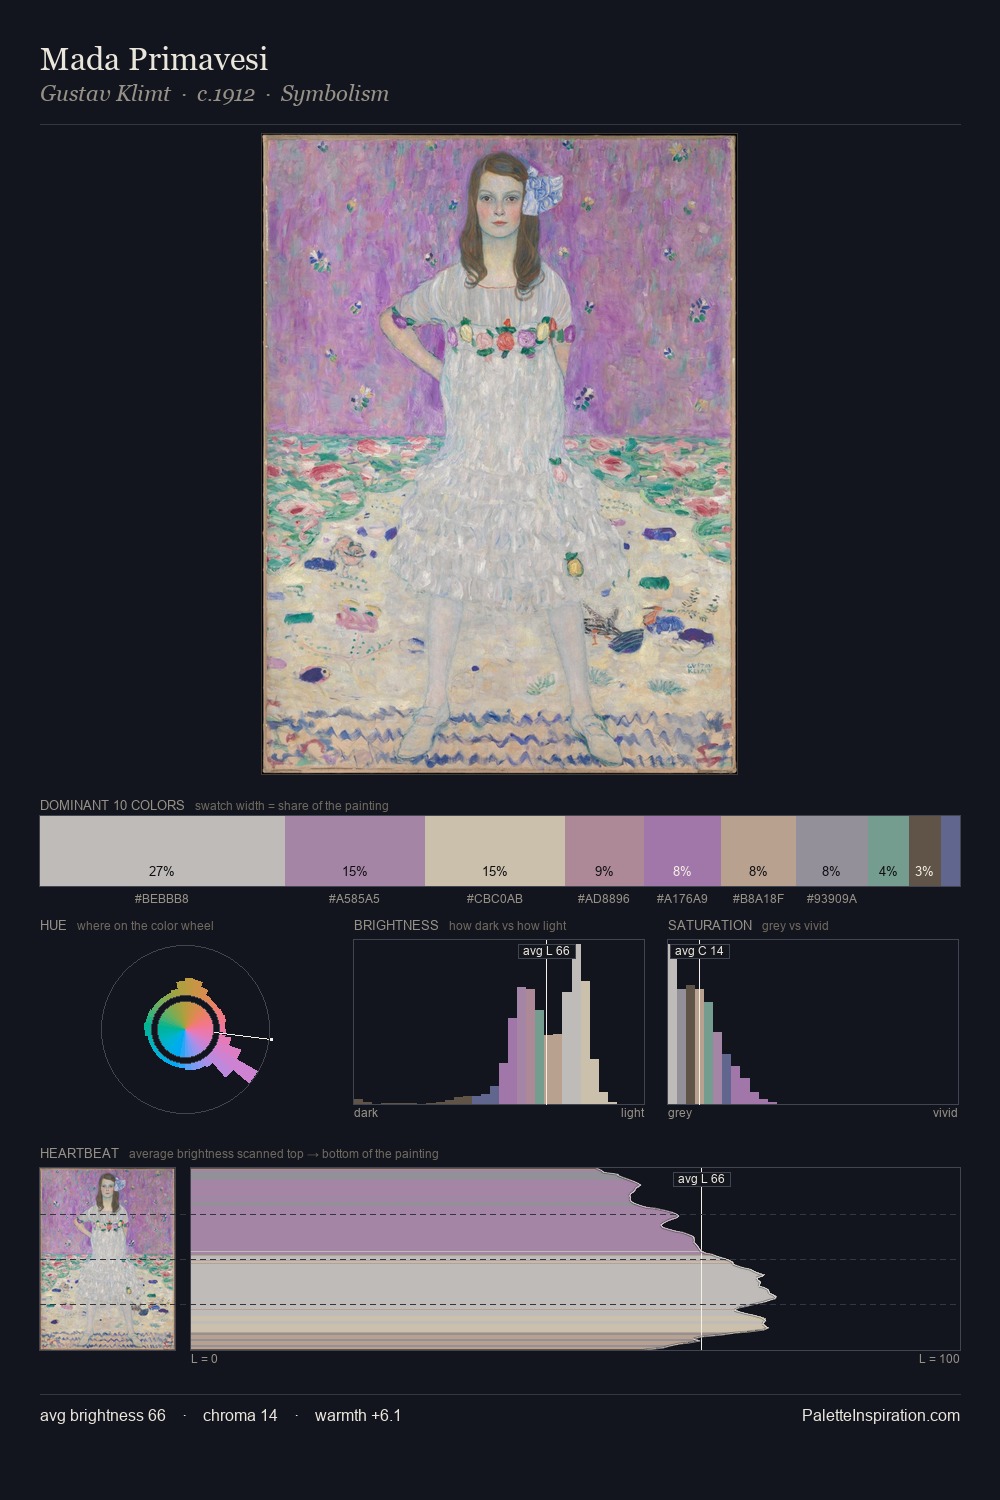Click the 'light' brightness axis label
1000x1500 pixels.
(x=633, y=1112)
